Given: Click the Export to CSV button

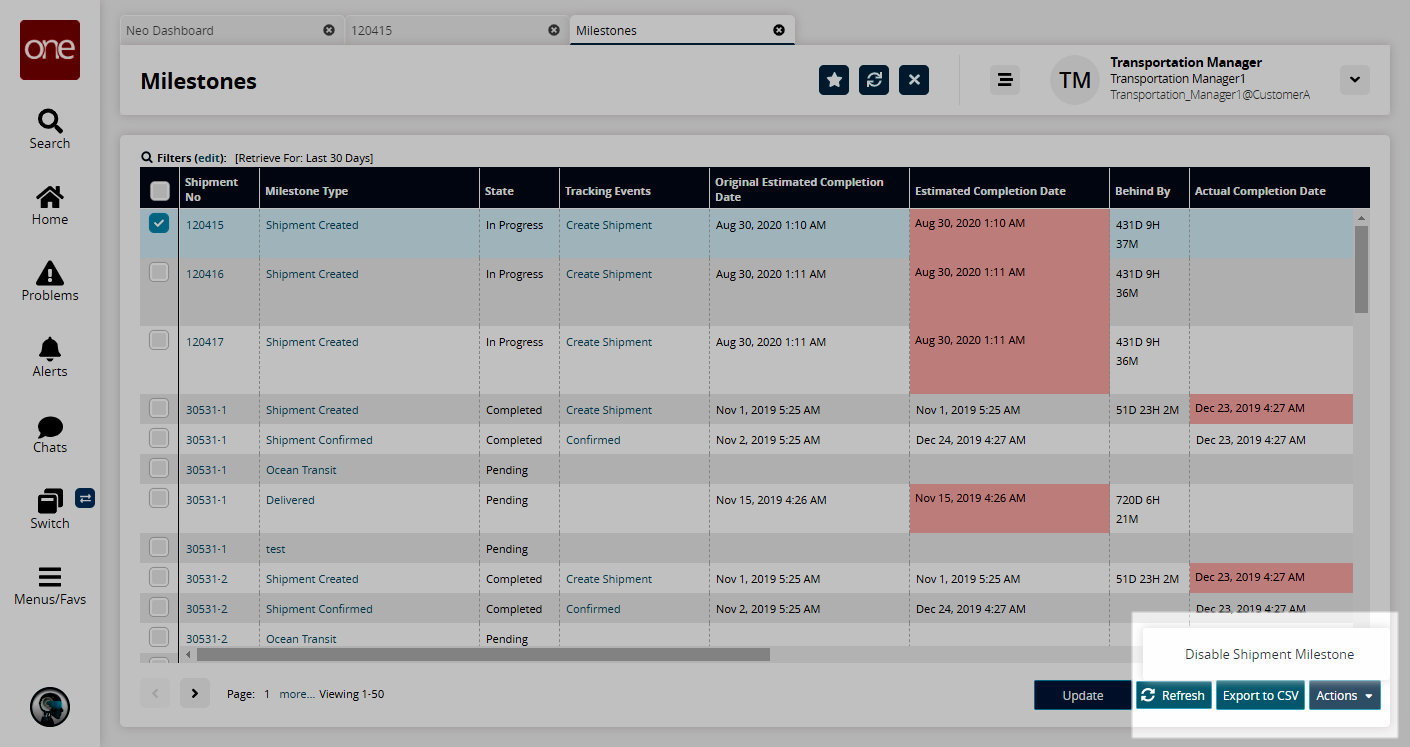Looking at the screenshot, I should 1260,695.
